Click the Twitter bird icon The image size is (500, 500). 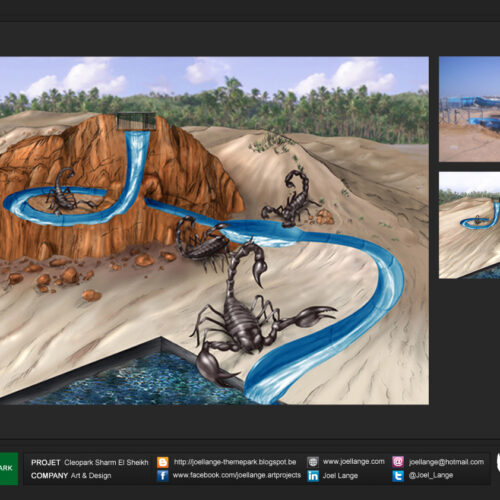click(x=398, y=476)
